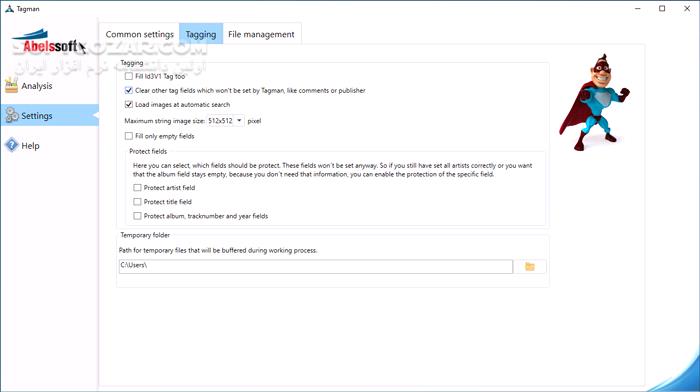This screenshot has width=700, height=392.
Task: Click the Abelssoft logo
Action: [48, 42]
